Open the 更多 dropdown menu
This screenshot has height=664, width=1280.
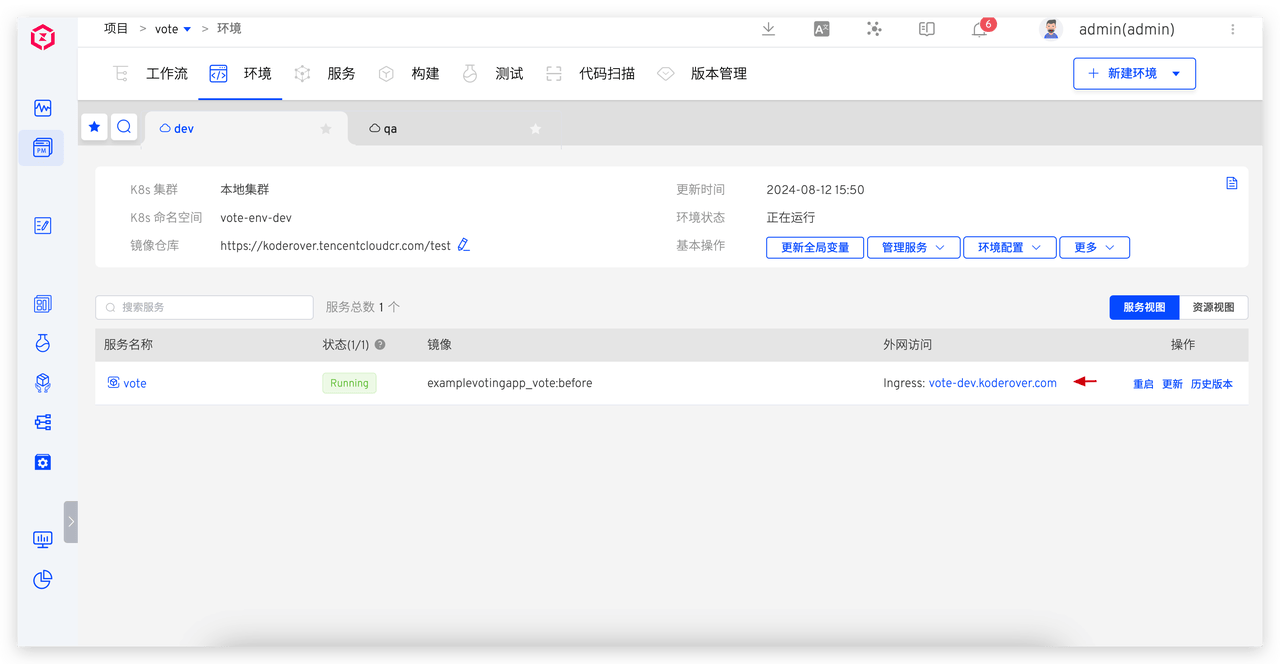(1094, 247)
